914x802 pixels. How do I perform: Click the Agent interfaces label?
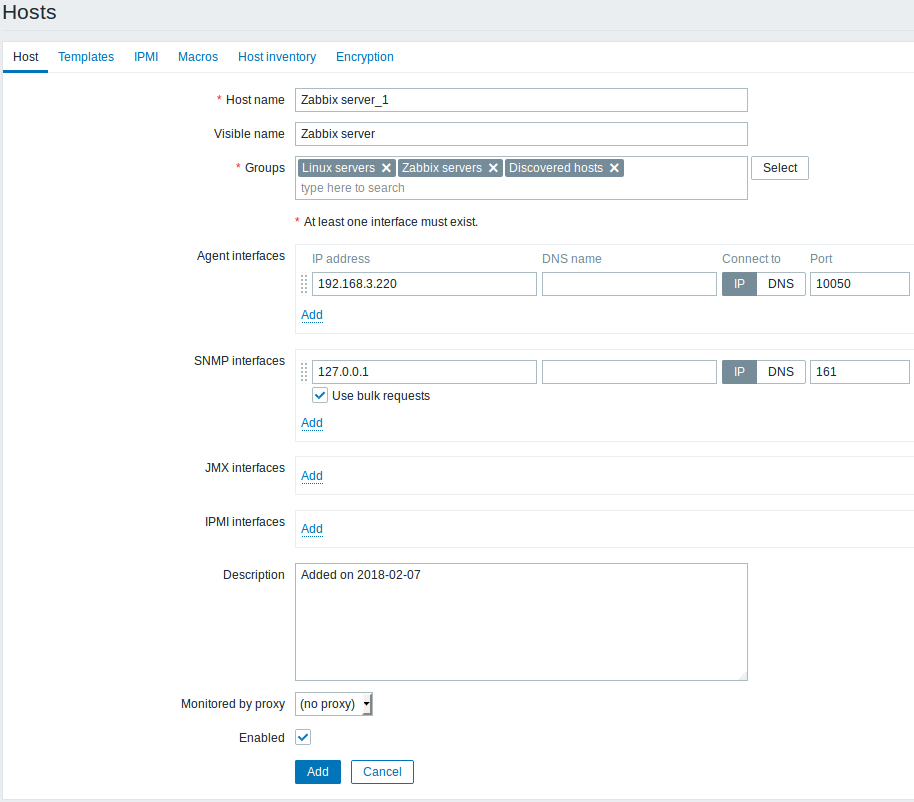[x=241, y=256]
